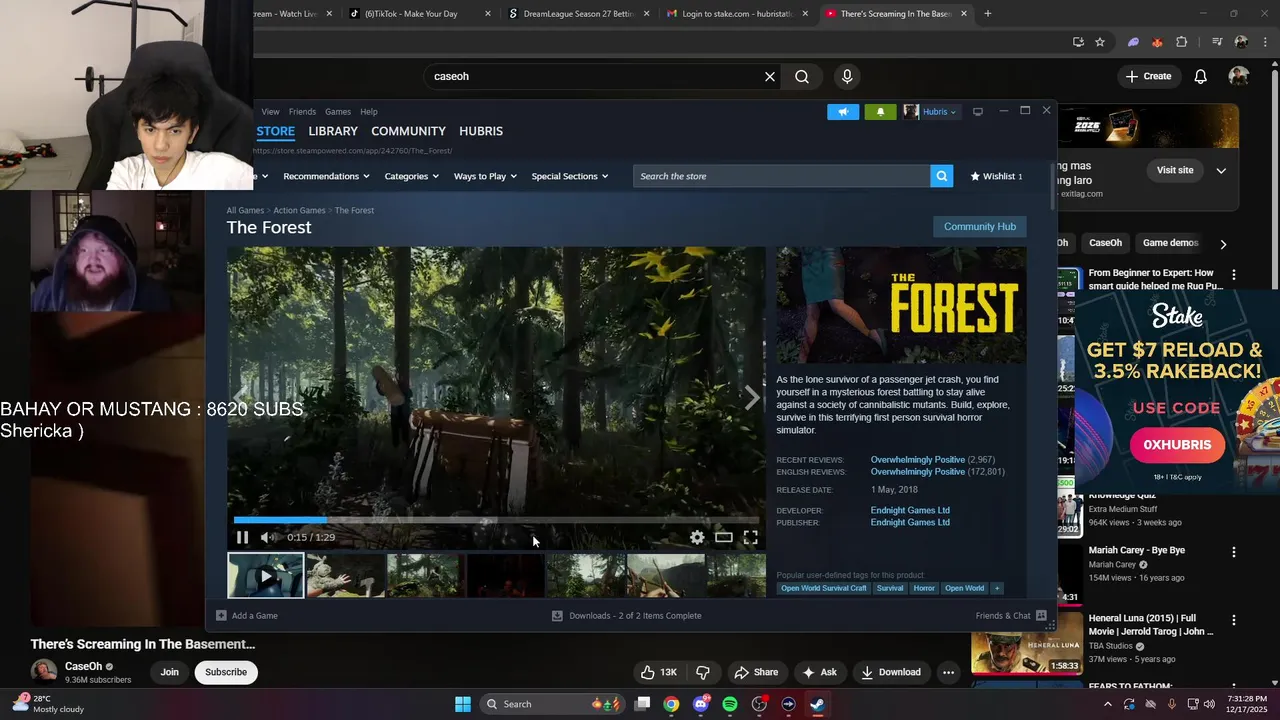
Task: Switch to Steam LIBRARY tab
Action: 333,131
